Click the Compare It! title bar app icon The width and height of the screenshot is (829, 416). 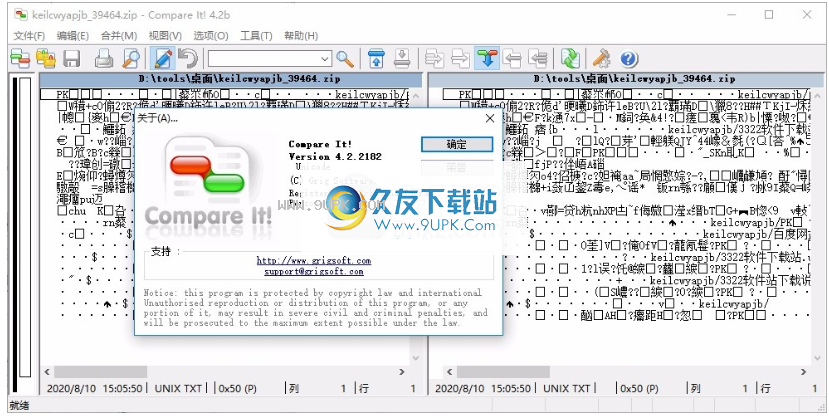[x=21, y=15]
